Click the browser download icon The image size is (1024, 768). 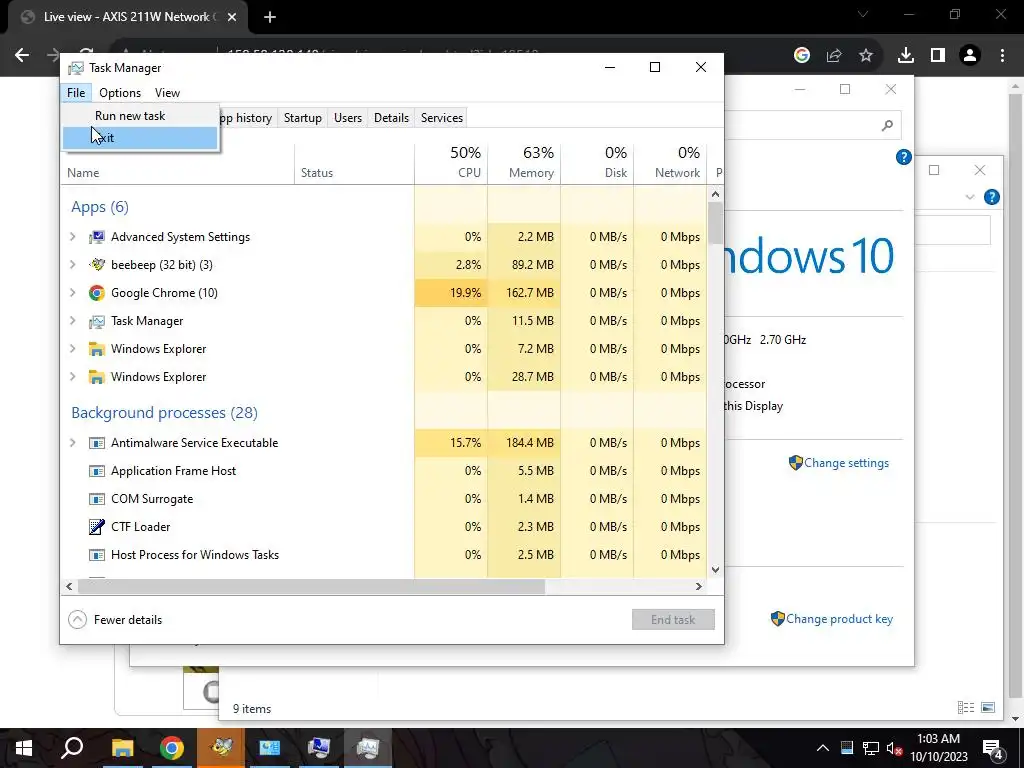point(905,56)
